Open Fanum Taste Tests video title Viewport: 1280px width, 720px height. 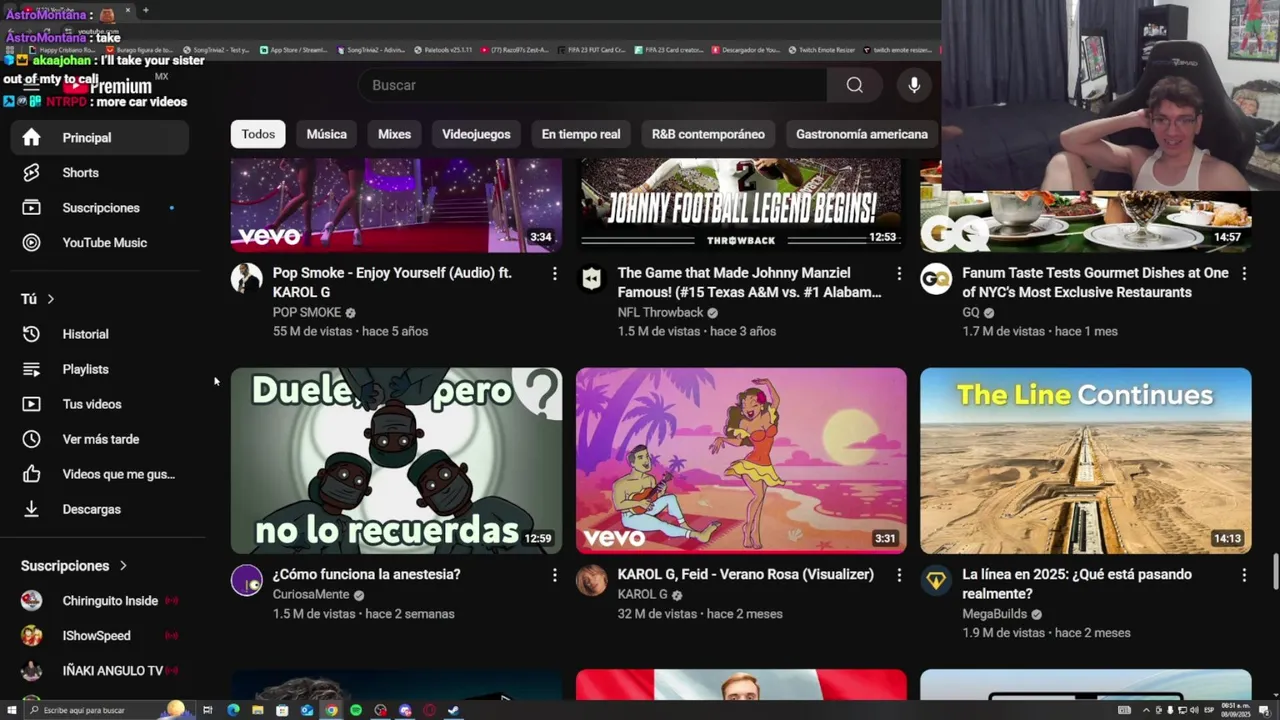(x=1095, y=282)
